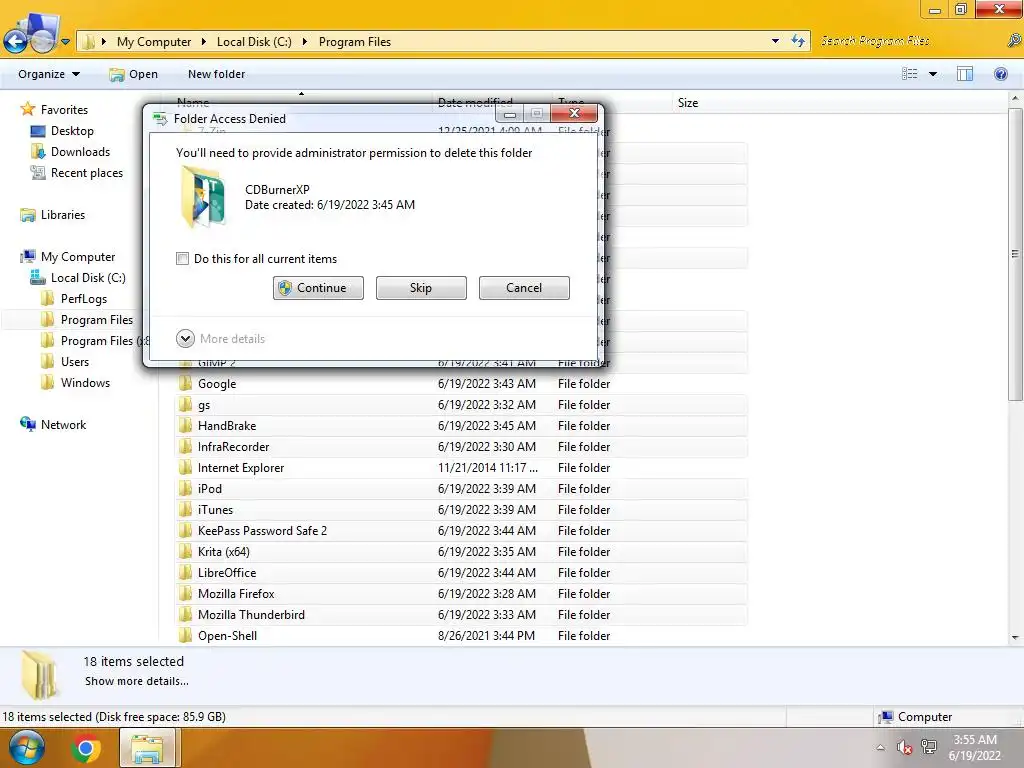The image size is (1024, 768).
Task: Click the Internet Explorer folder icon
Action: [185, 468]
